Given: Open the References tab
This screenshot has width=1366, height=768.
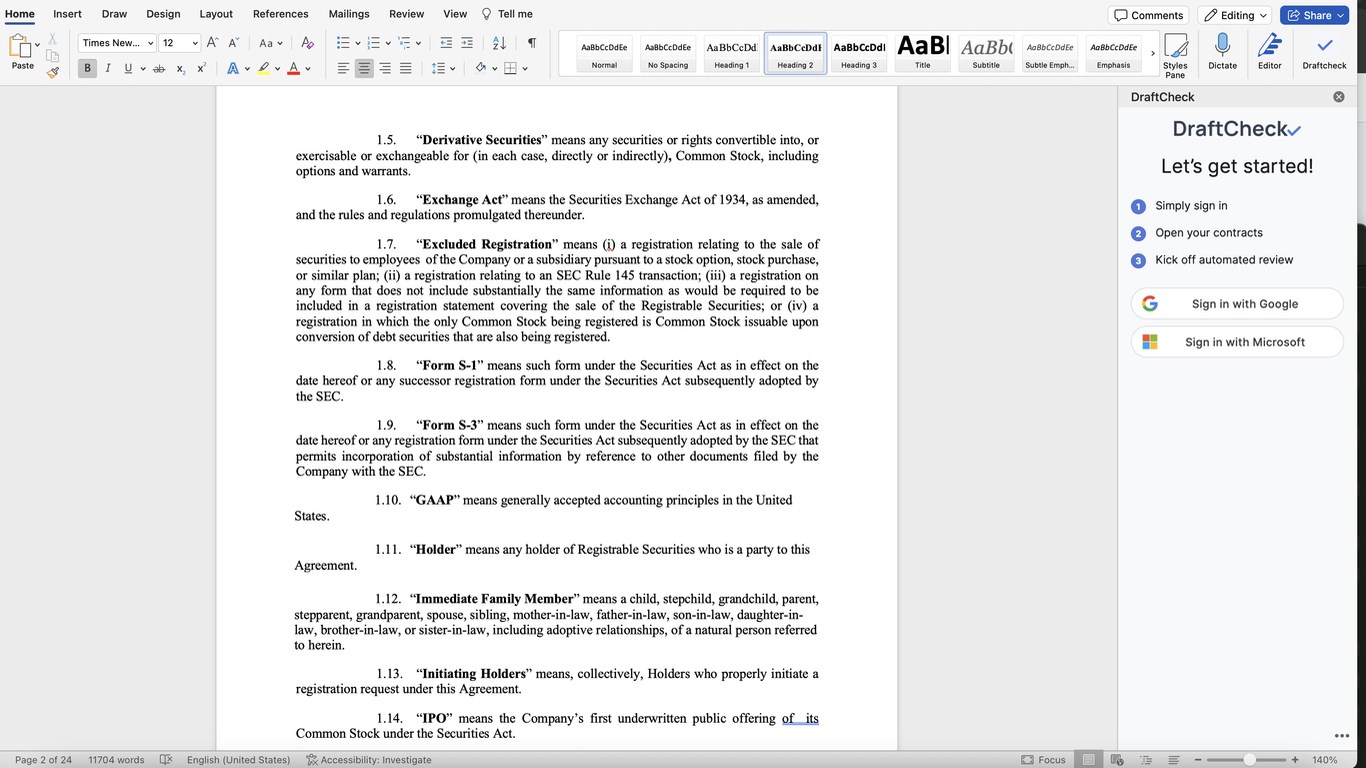Looking at the screenshot, I should pos(281,14).
